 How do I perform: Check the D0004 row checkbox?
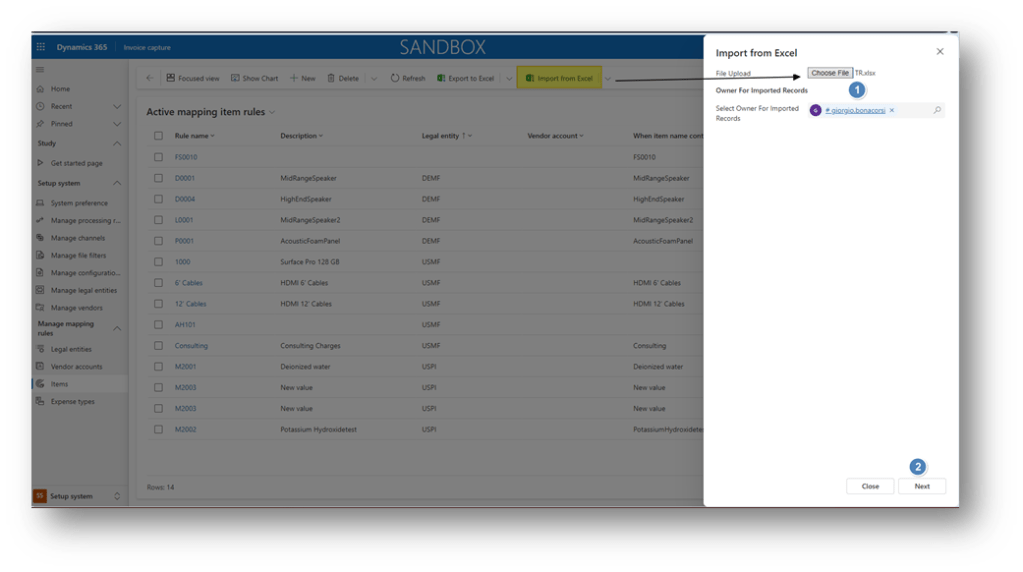[159, 199]
